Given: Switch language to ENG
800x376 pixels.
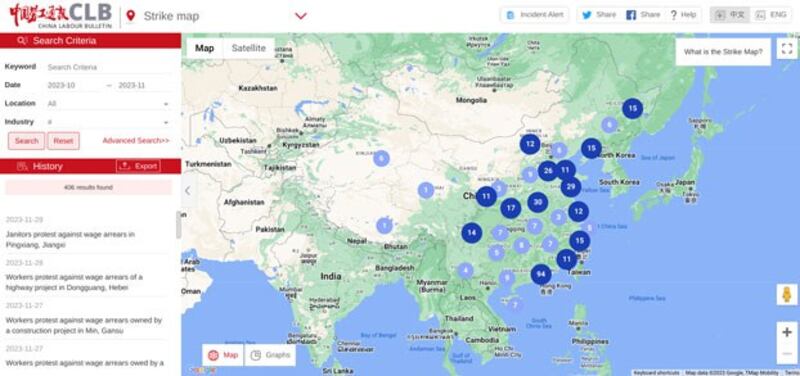Looking at the screenshot, I should (771, 15).
